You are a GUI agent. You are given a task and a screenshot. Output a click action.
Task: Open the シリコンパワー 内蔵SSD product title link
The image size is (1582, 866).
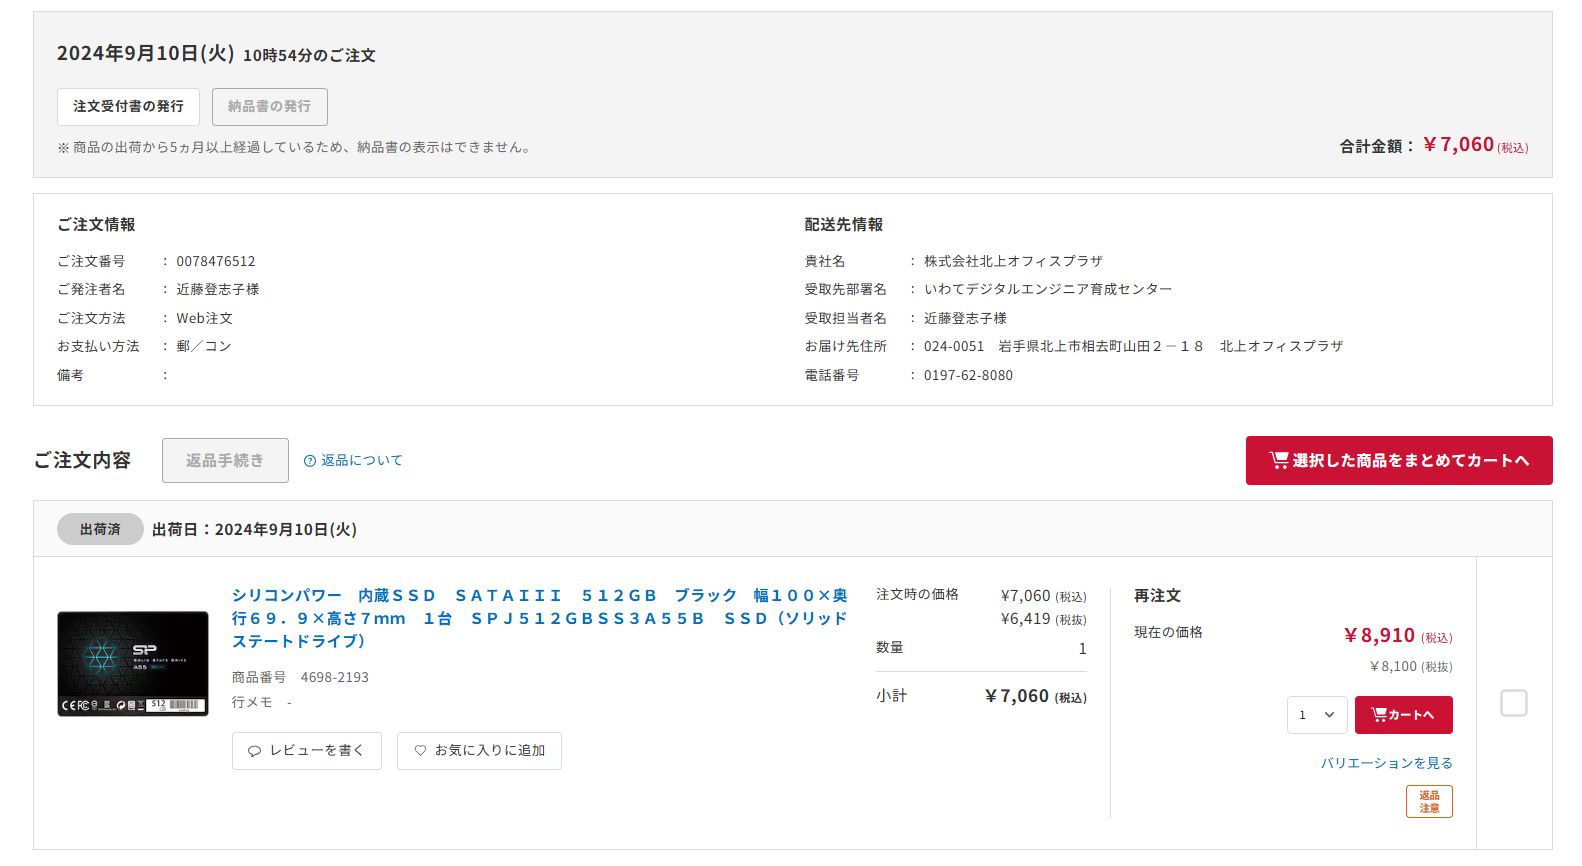(539, 618)
